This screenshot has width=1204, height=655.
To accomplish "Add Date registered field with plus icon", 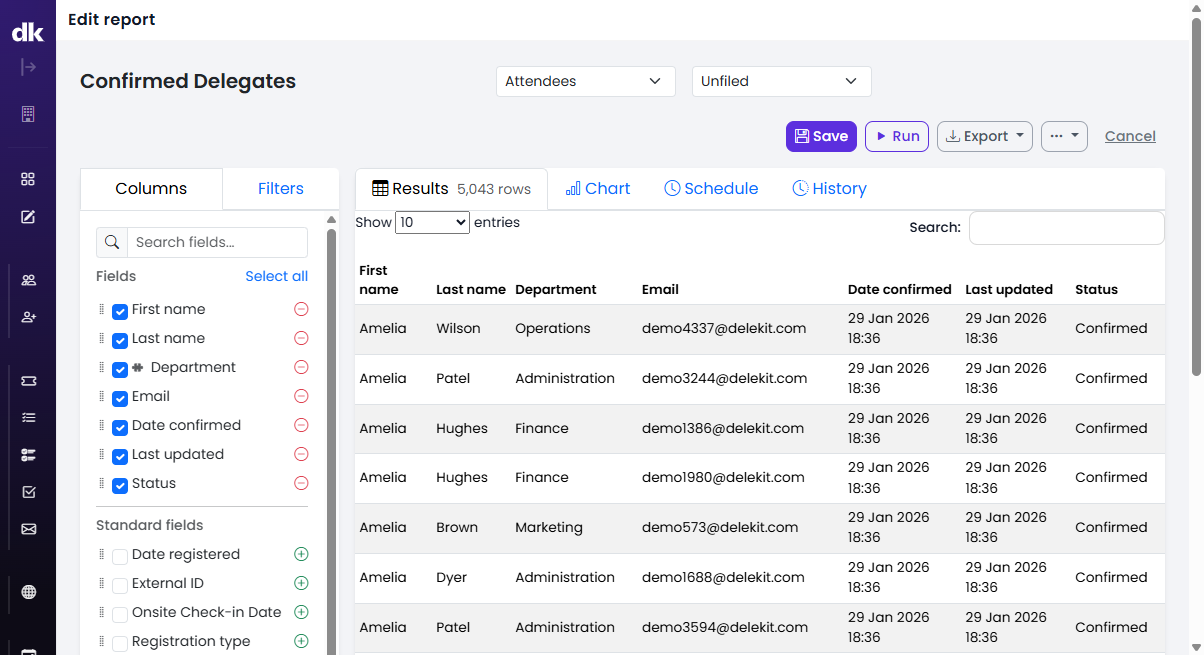I will pyautogui.click(x=301, y=554).
